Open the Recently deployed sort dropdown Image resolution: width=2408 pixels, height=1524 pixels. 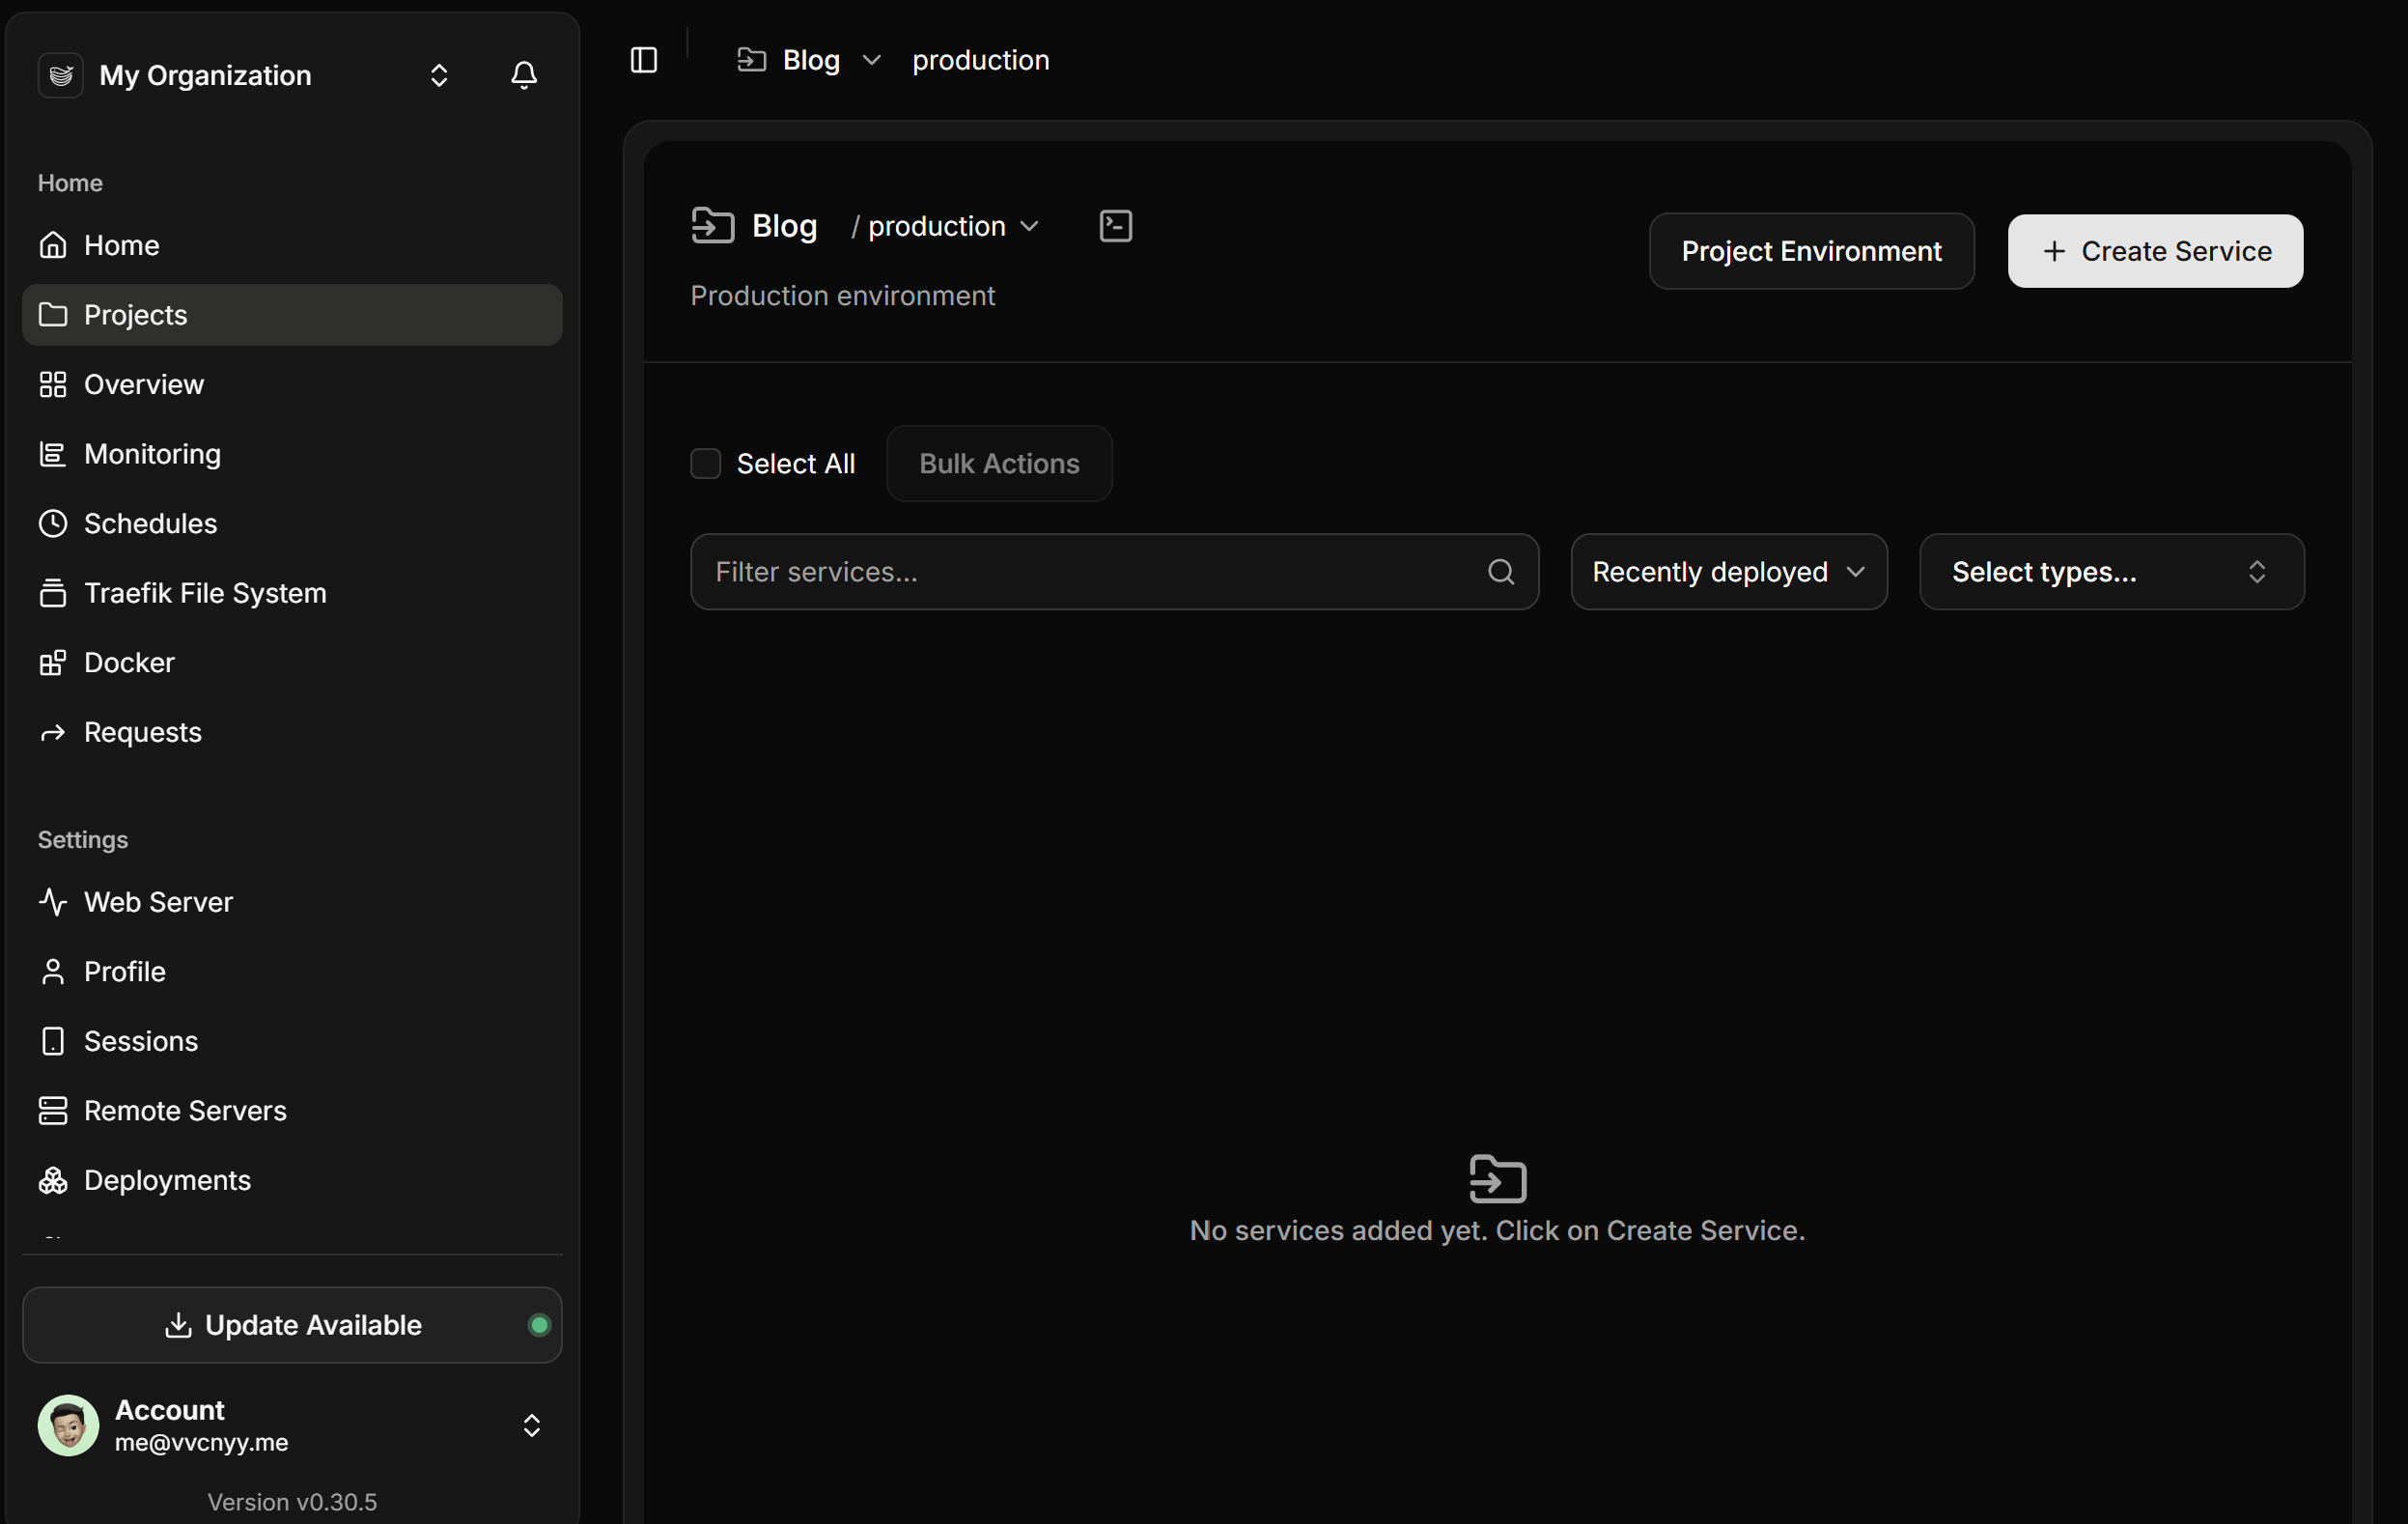click(1728, 572)
